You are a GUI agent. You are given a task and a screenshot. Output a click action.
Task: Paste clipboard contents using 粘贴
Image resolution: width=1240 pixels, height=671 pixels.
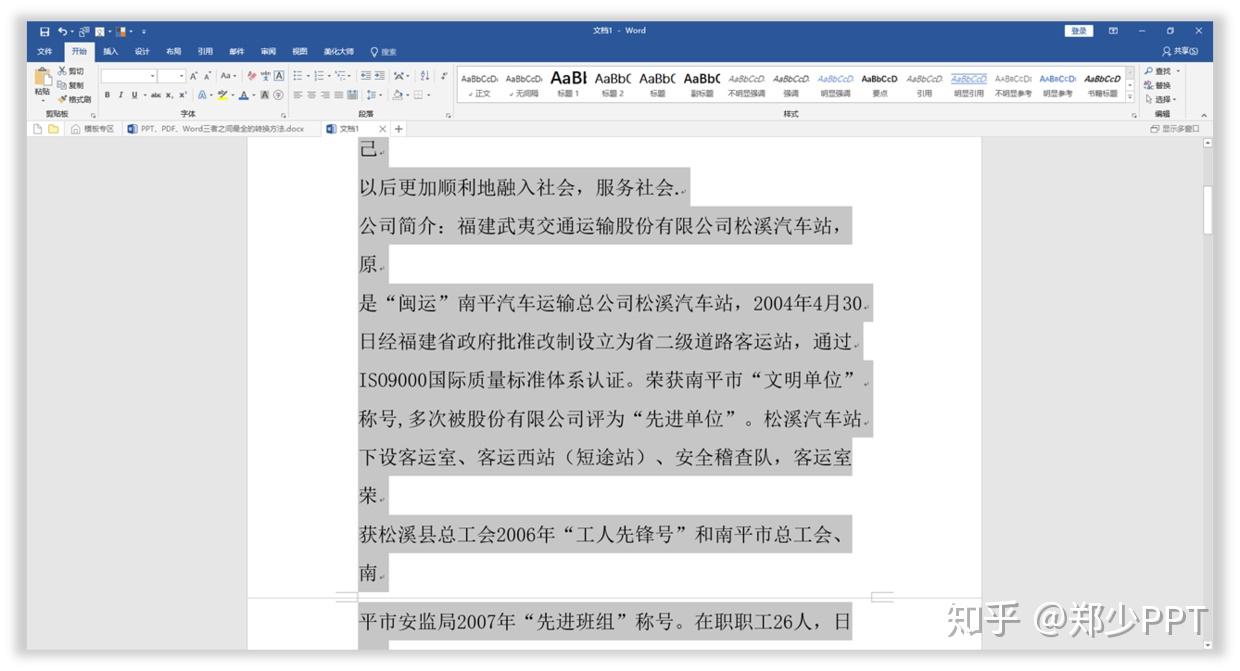point(42,82)
